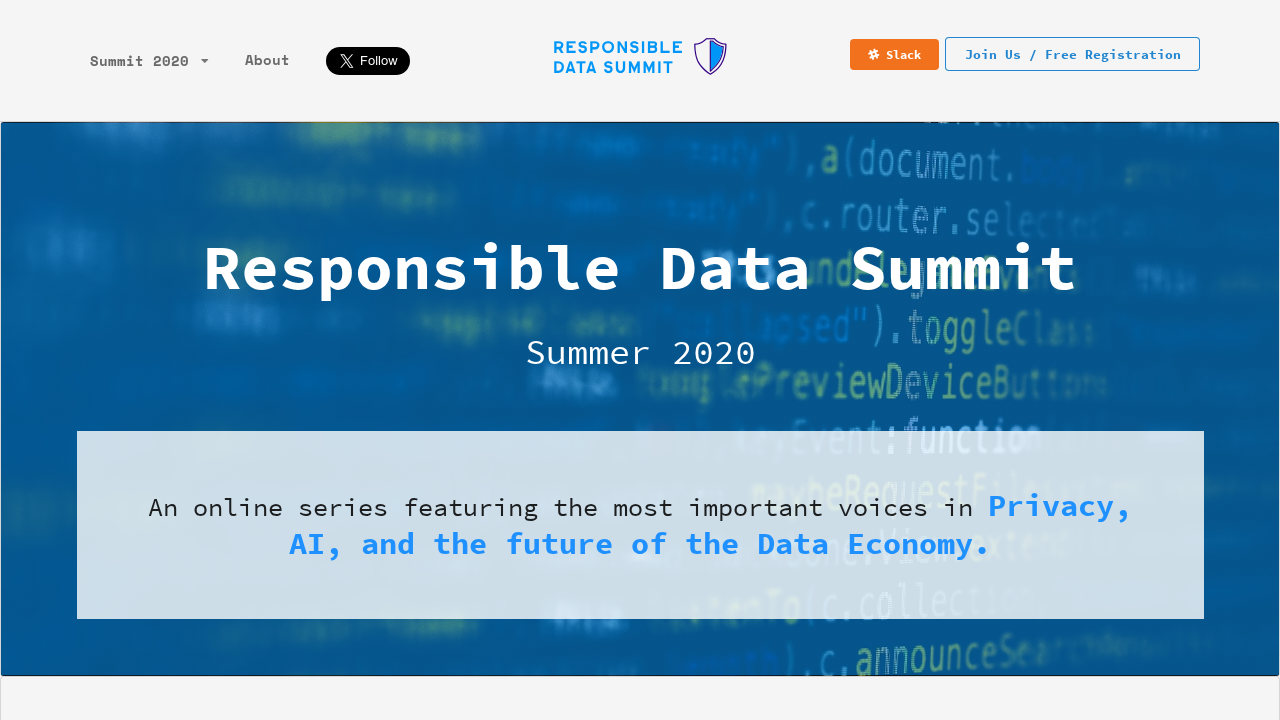Select the dropdown caret next to Summit 2020

pos(205,61)
